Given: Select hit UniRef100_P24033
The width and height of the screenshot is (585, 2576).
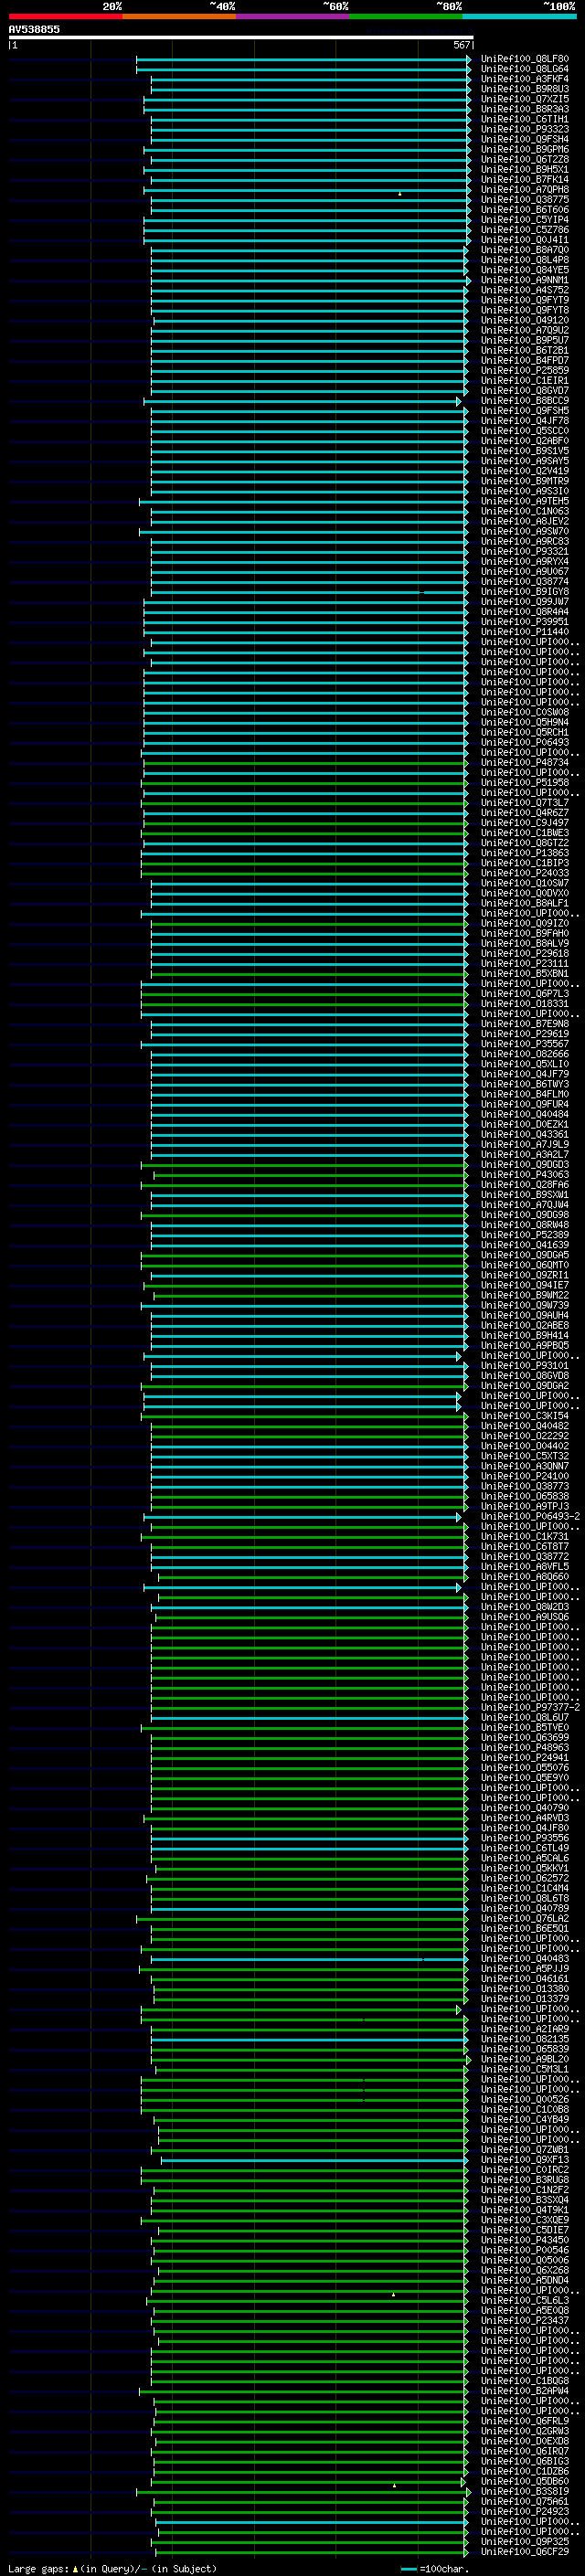Looking at the screenshot, I should pos(525,873).
